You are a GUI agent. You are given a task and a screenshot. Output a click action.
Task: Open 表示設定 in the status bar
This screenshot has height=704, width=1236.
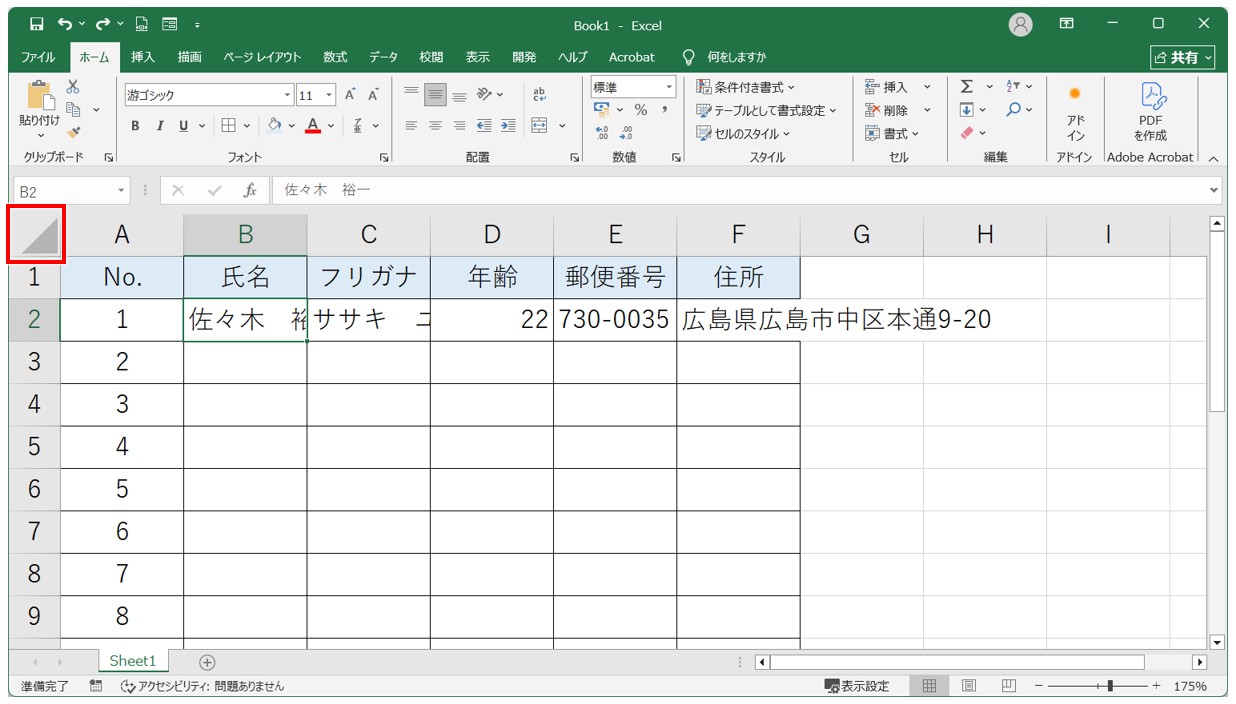[x=857, y=686]
